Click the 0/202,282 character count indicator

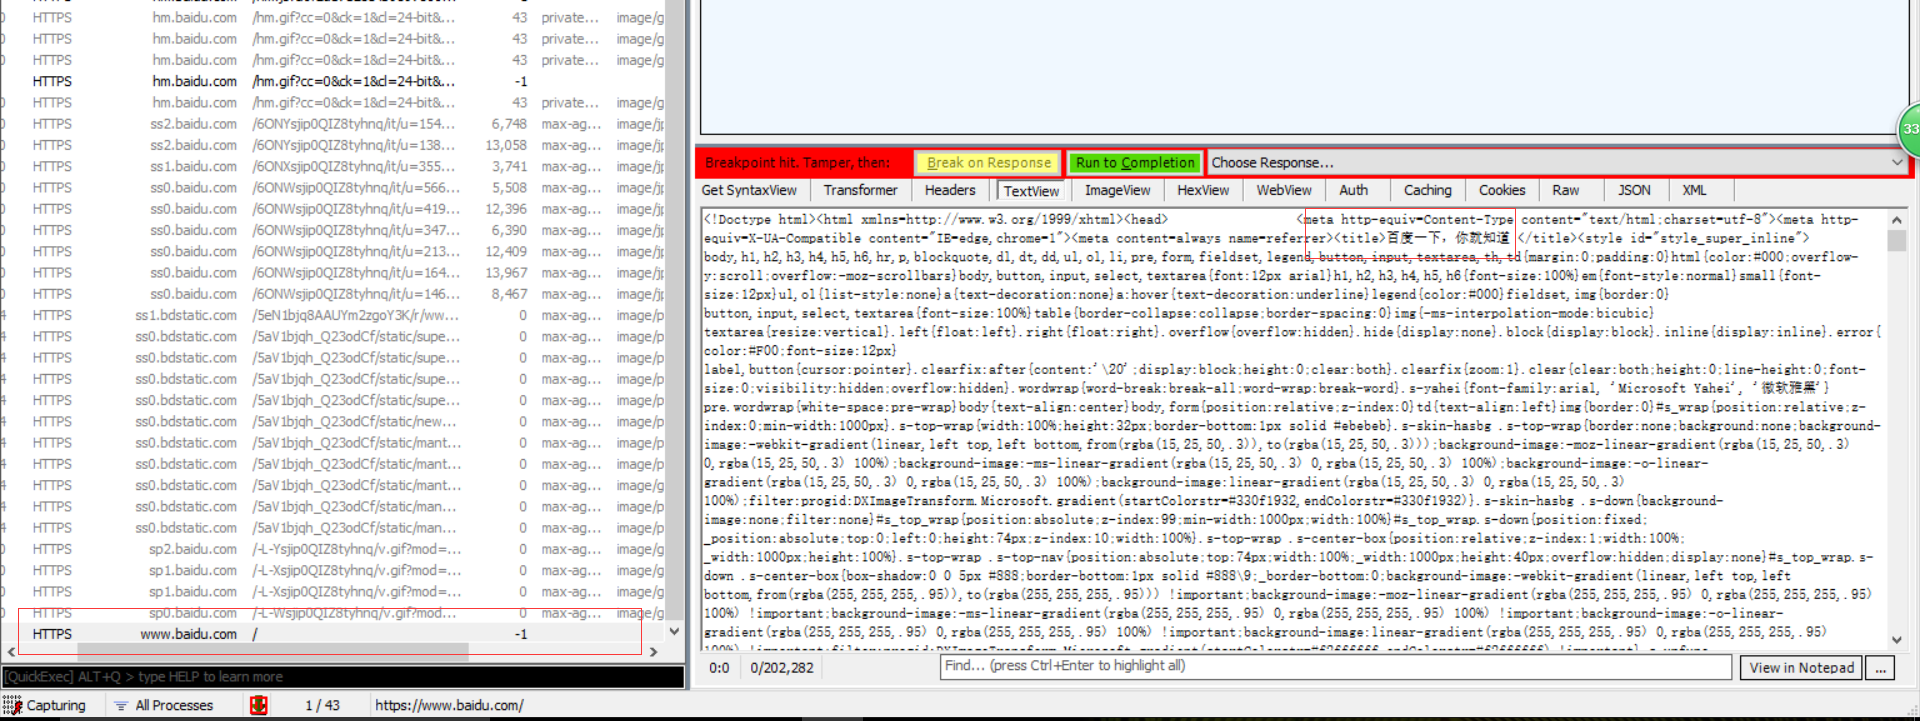[x=782, y=667]
